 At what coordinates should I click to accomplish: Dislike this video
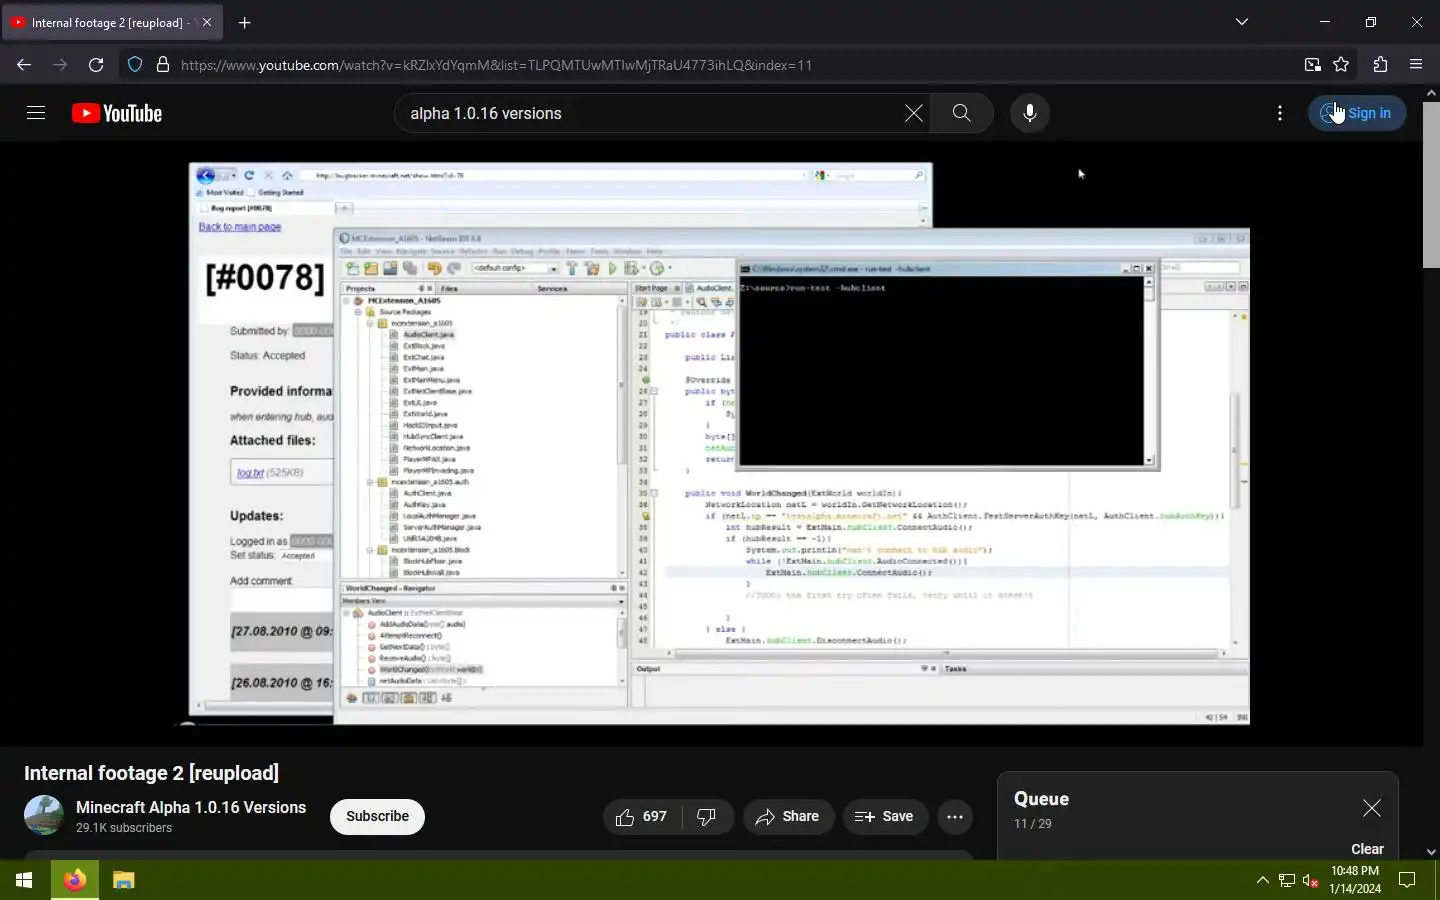tap(707, 817)
